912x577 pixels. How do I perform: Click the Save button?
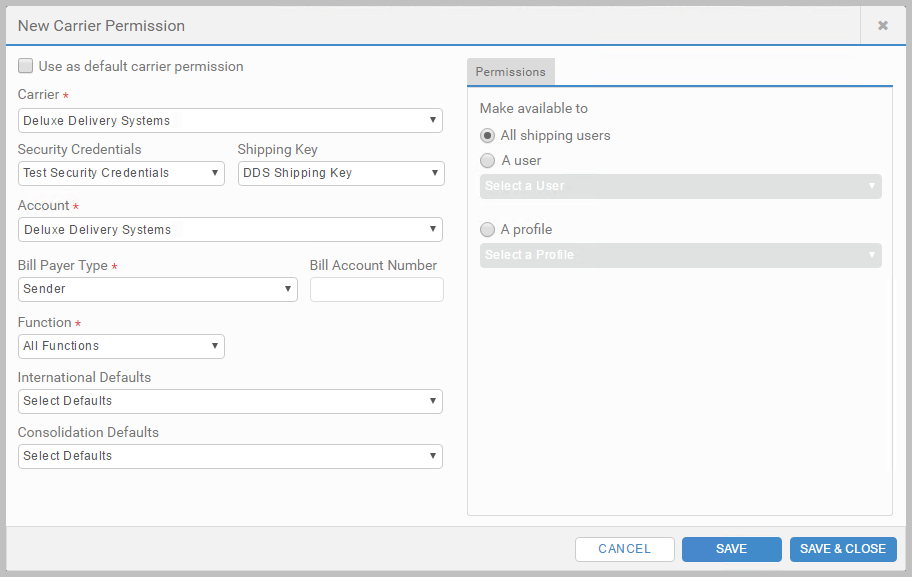click(x=732, y=549)
